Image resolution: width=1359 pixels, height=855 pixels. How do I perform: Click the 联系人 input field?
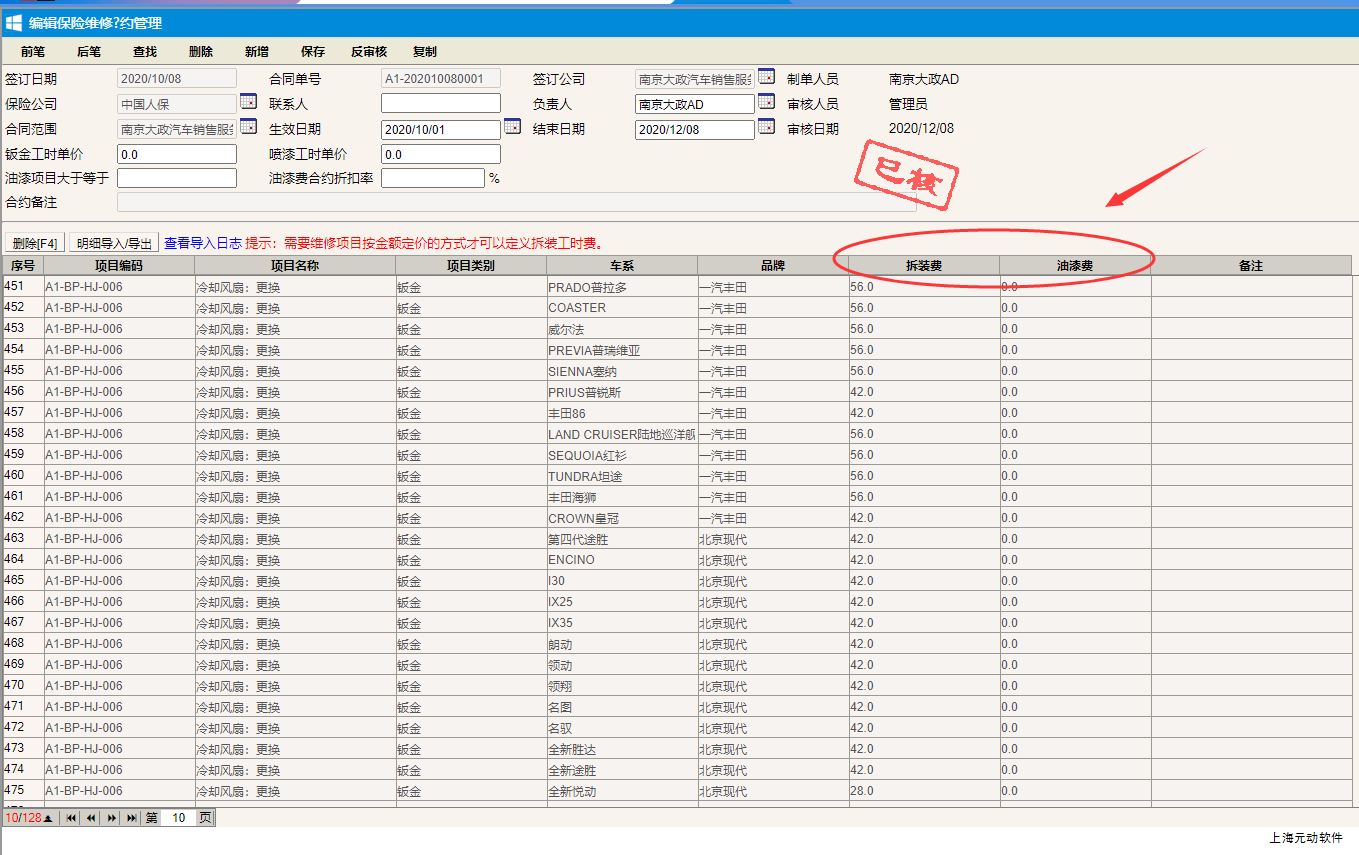coord(441,103)
